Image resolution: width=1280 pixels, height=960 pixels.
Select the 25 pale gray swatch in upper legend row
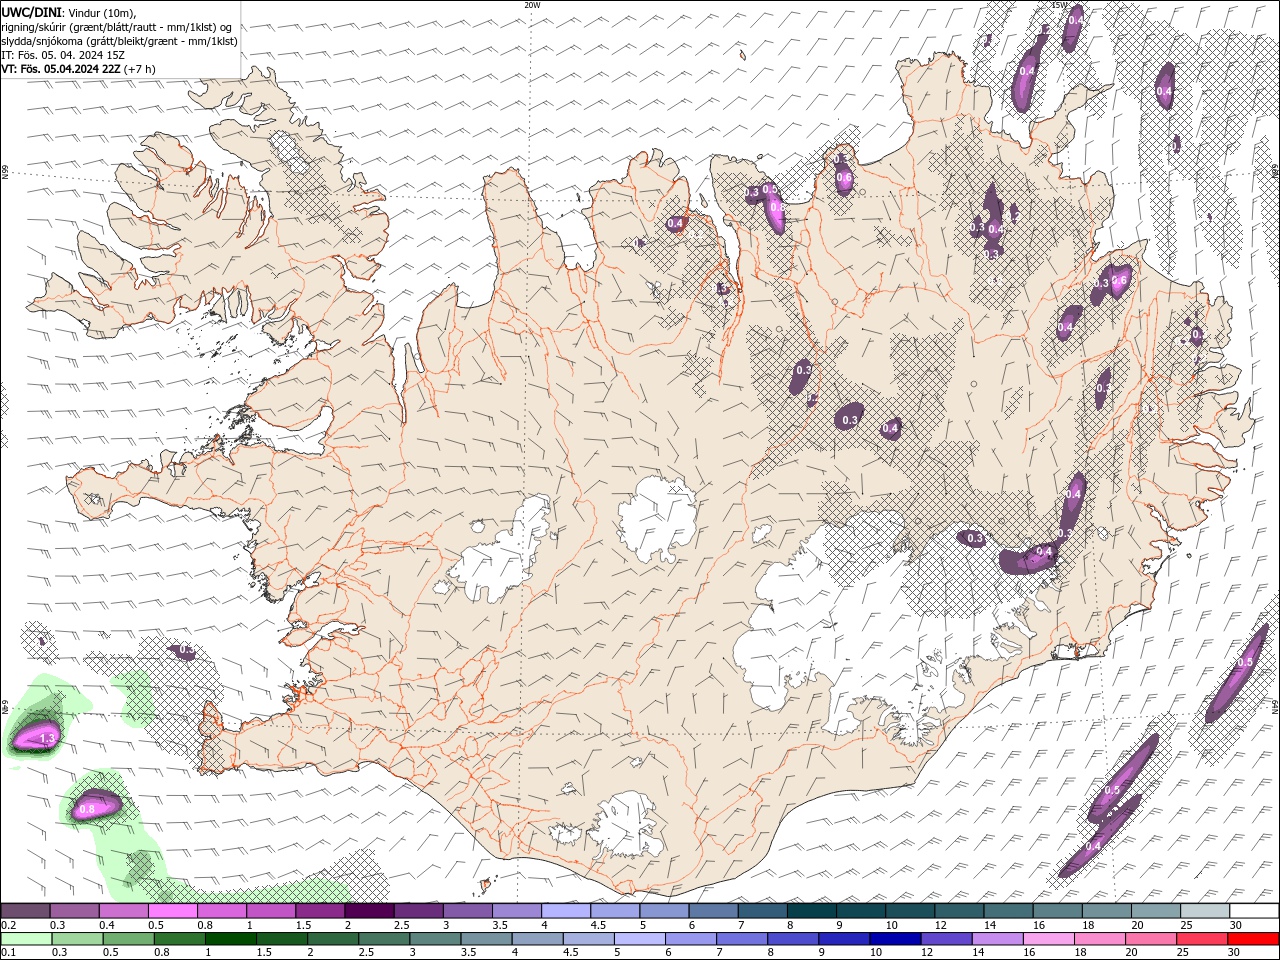pyautogui.click(x=1205, y=911)
